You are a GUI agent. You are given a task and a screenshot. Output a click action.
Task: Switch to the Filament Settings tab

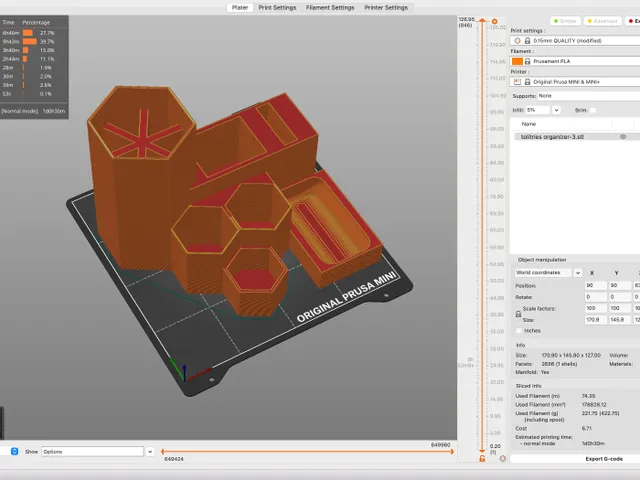click(330, 7)
